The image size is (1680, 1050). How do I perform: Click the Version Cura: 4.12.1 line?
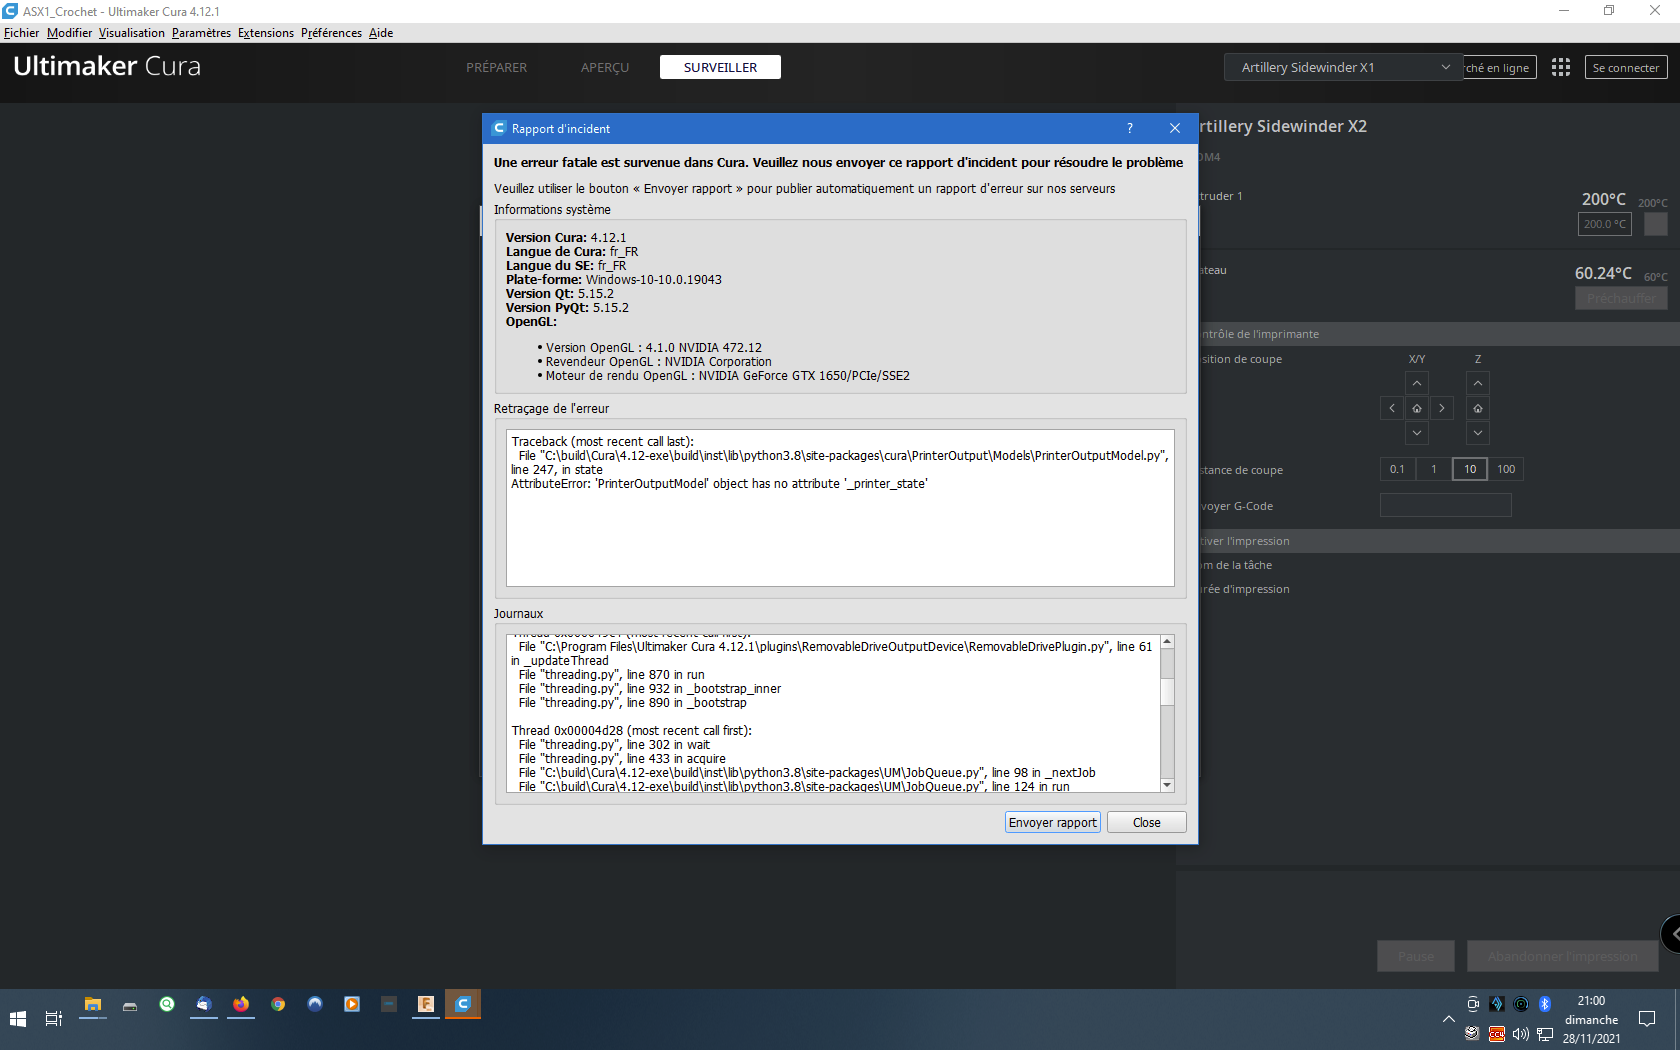(x=566, y=238)
